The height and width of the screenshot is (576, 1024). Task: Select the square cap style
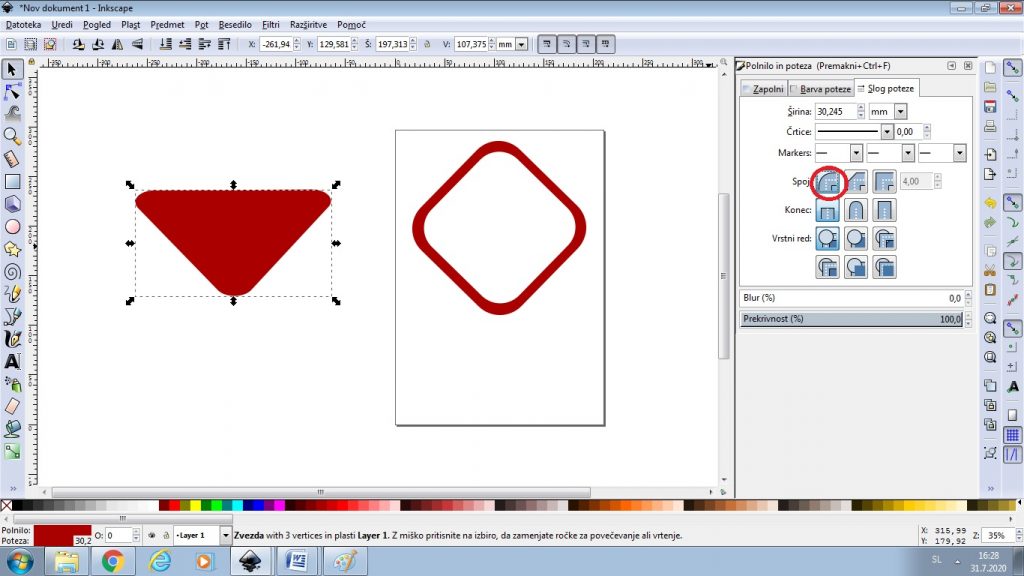[x=884, y=210]
